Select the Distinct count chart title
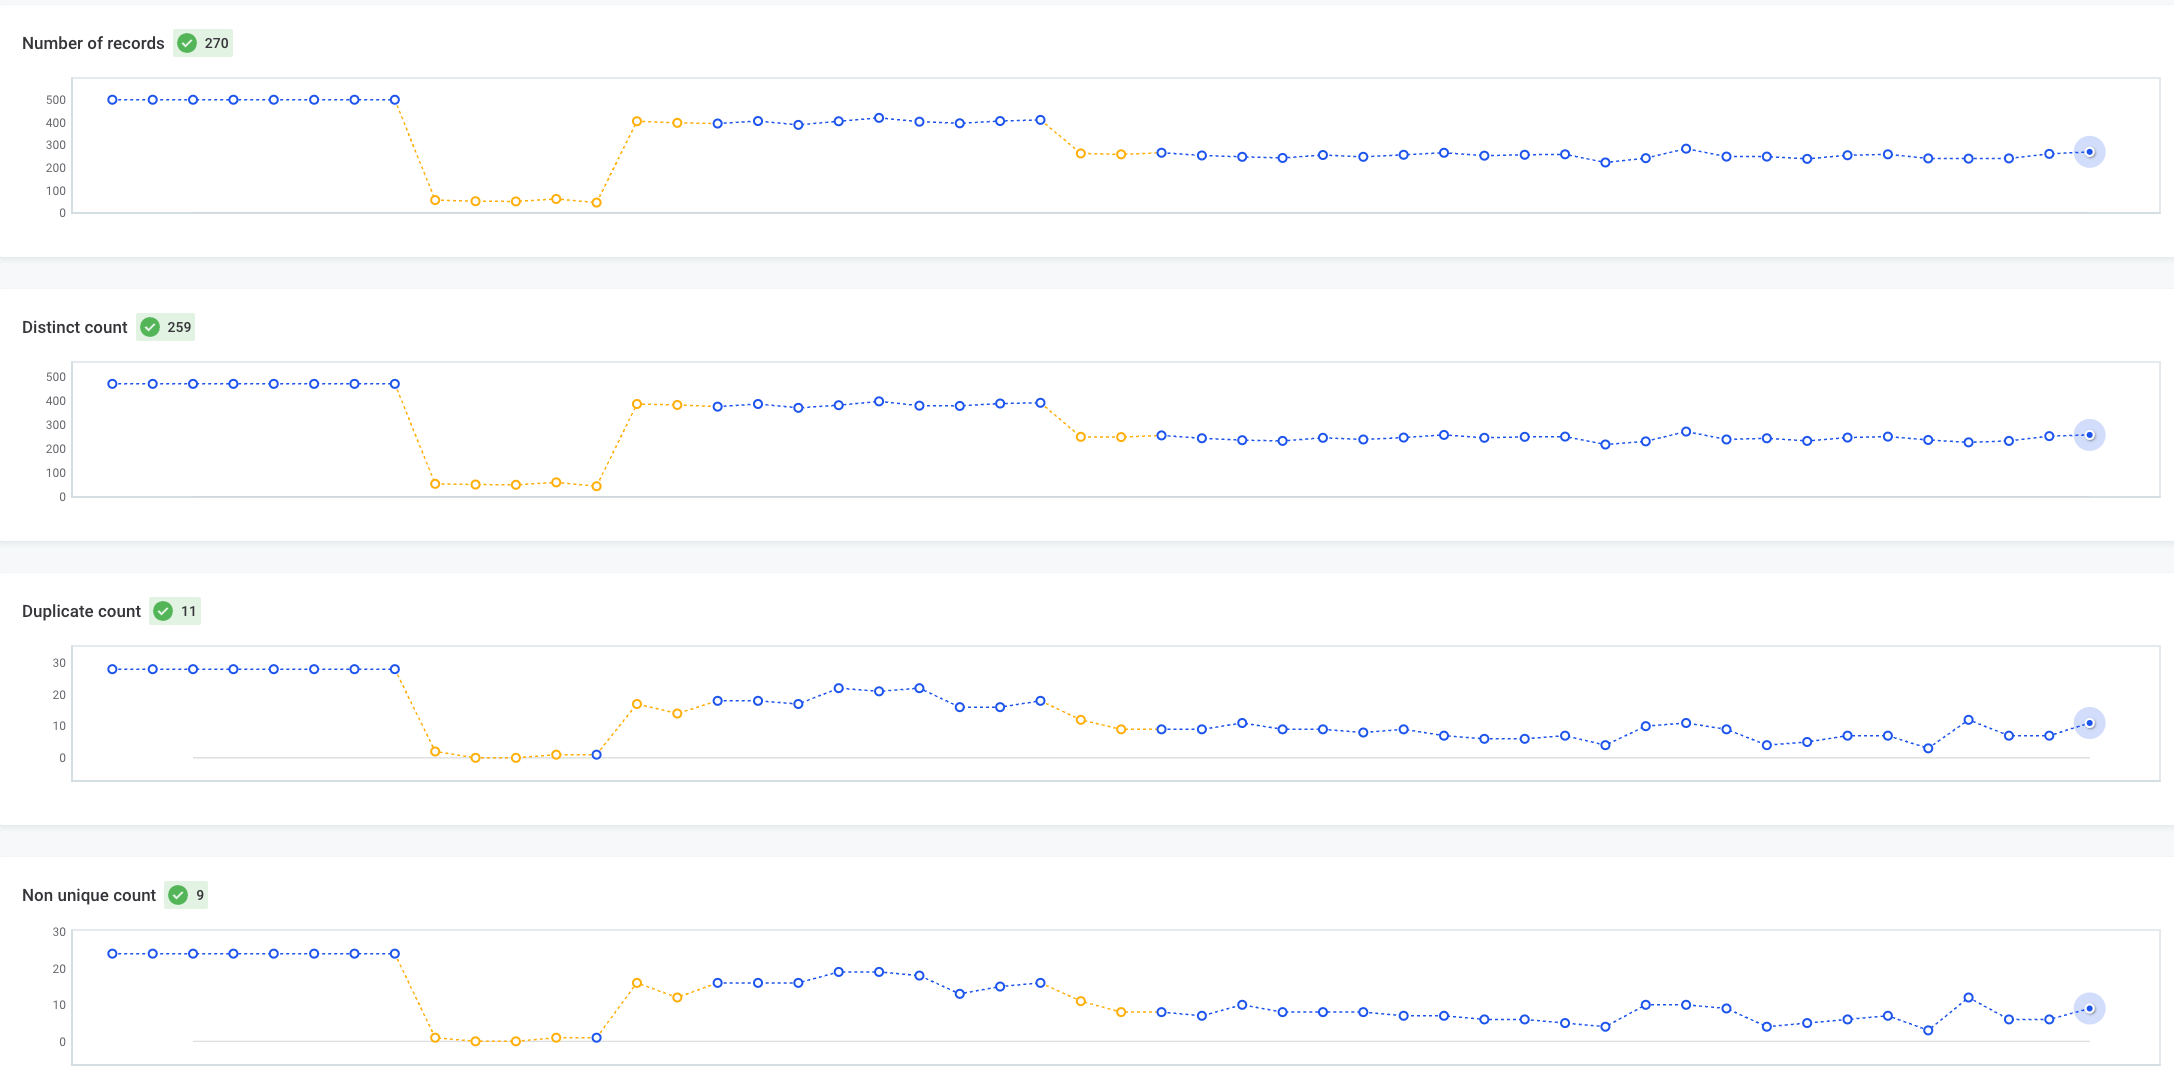Viewport: 2174px width, 1079px height. (74, 327)
